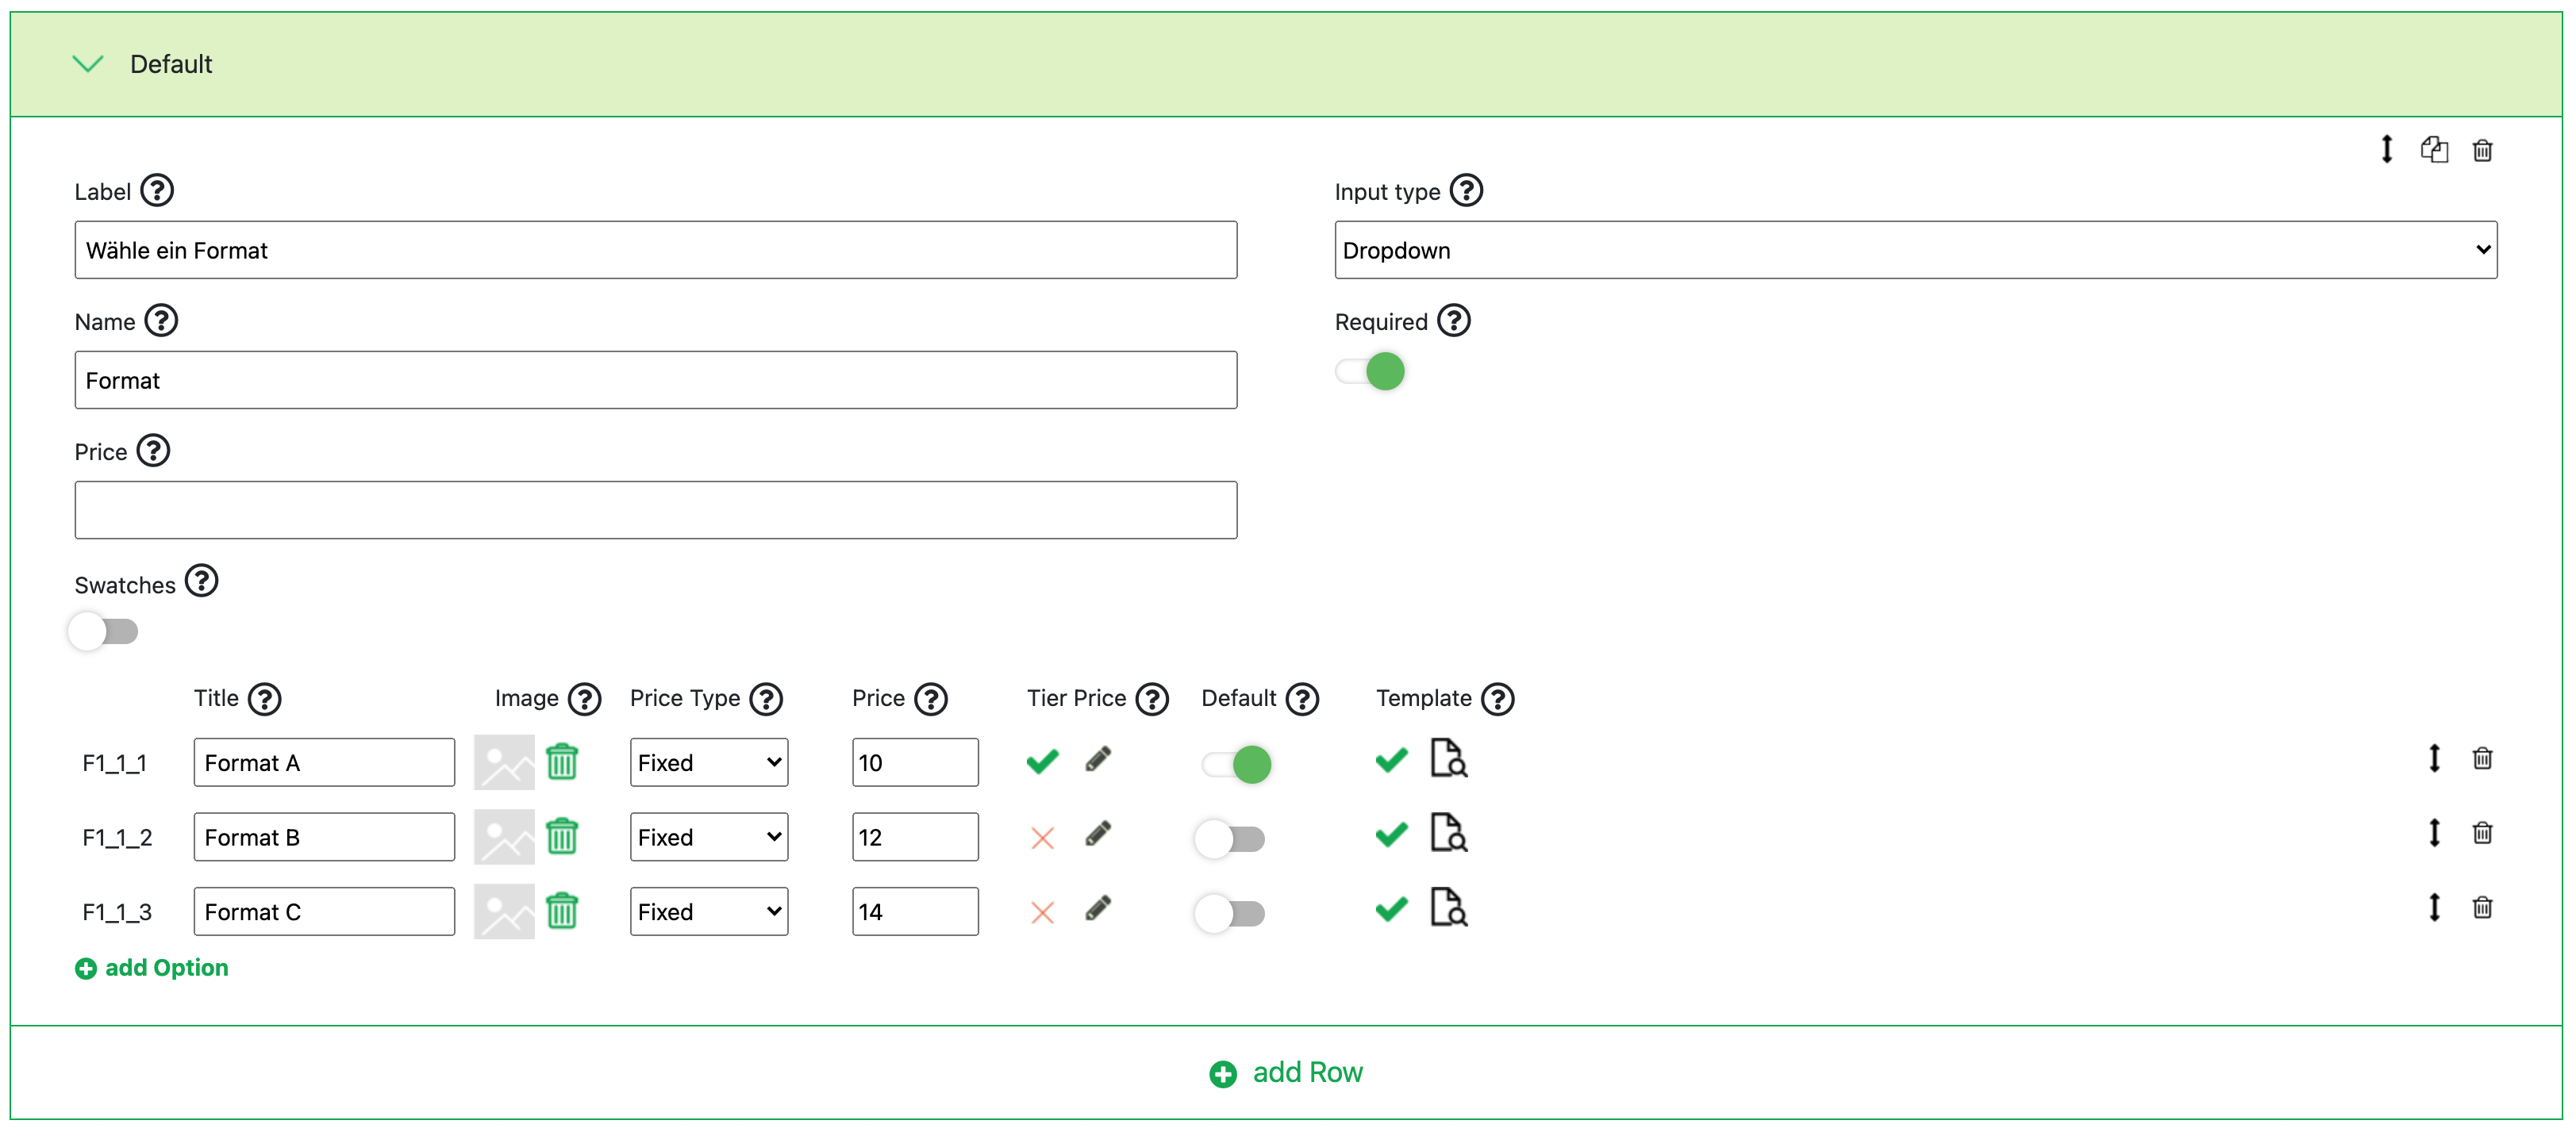Disable the Required toggle
Viewport: 2576px width, 1128px height.
click(1370, 372)
